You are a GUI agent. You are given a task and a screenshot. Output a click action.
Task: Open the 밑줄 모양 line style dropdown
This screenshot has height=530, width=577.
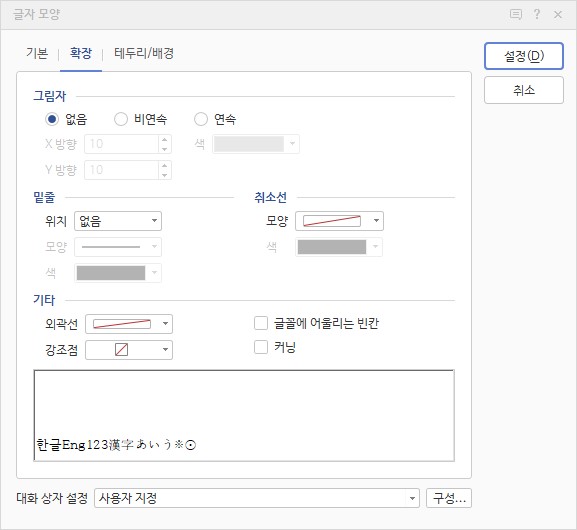(118, 247)
